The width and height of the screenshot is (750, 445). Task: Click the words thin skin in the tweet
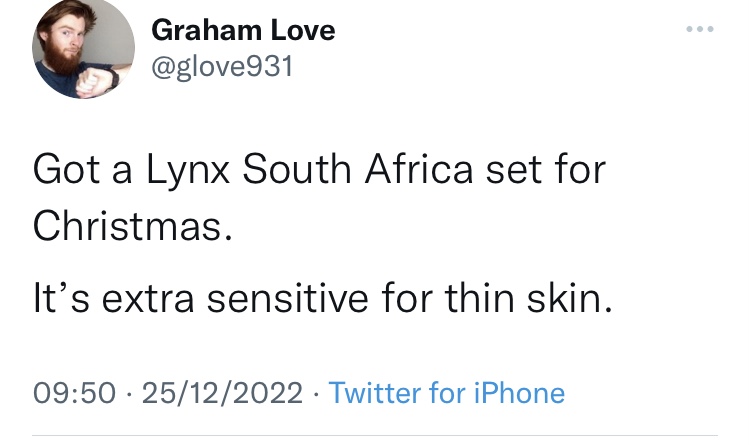(529, 298)
